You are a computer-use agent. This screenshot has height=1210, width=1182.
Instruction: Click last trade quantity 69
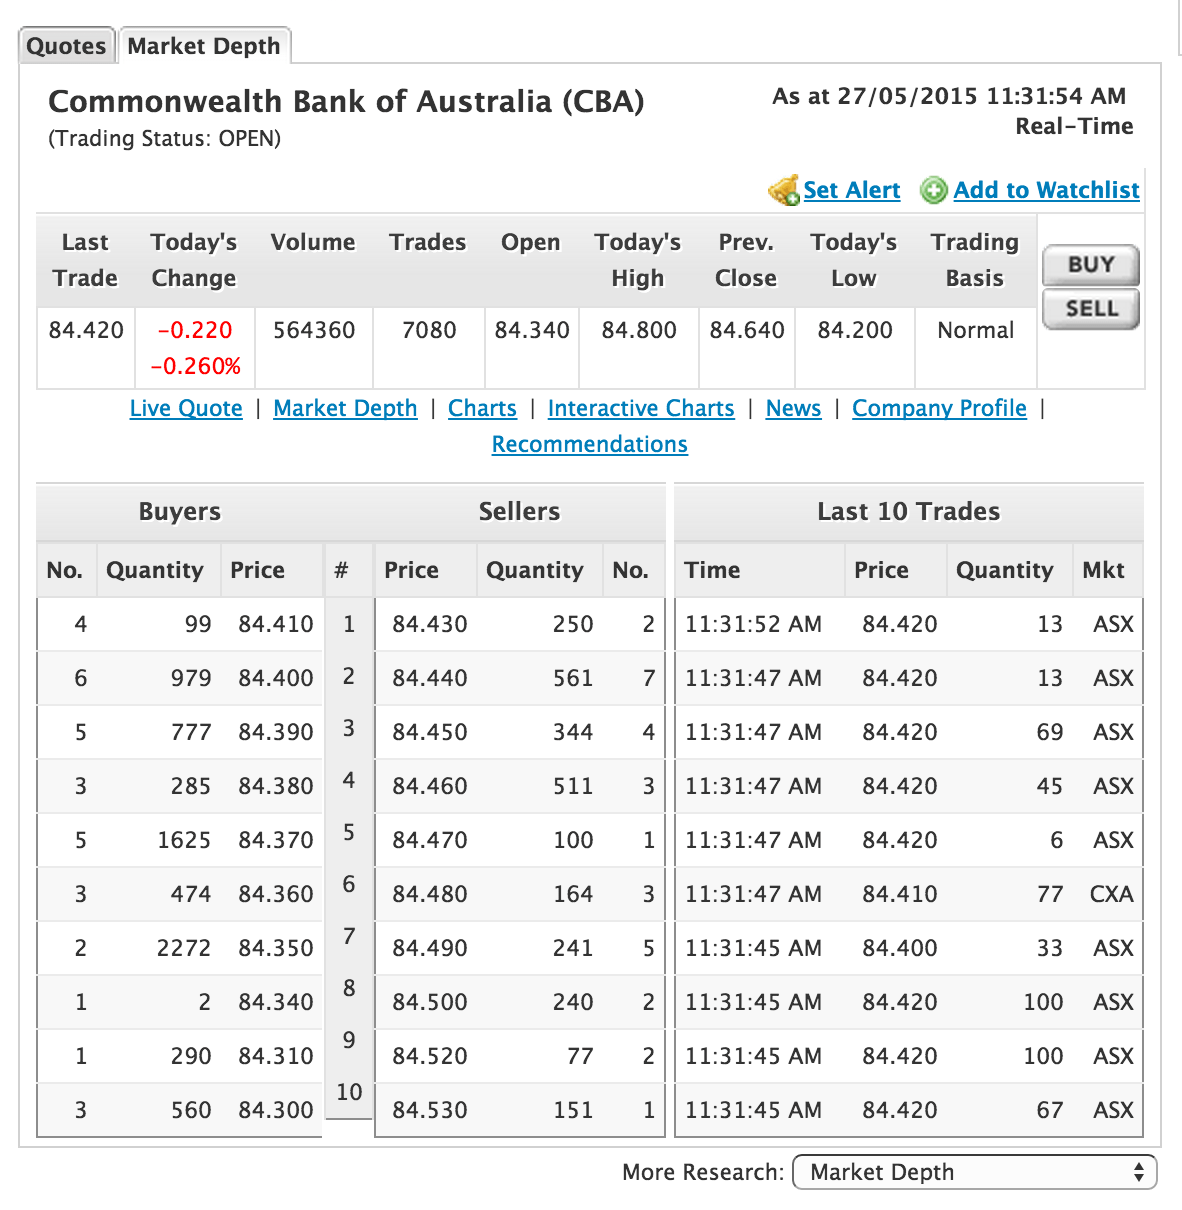pyautogui.click(x=1050, y=732)
